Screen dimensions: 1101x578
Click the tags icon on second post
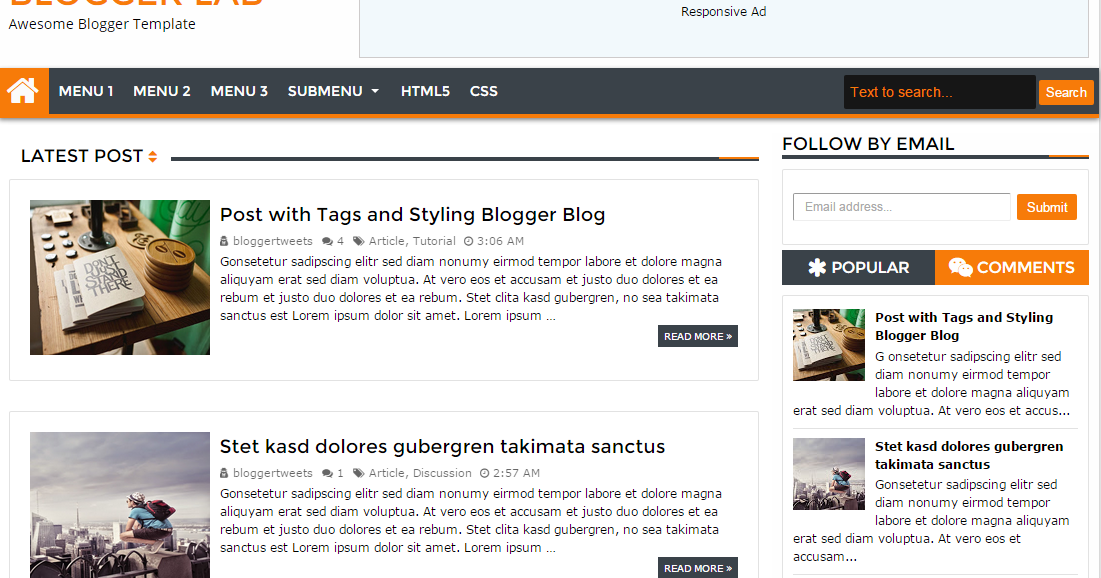tap(359, 473)
